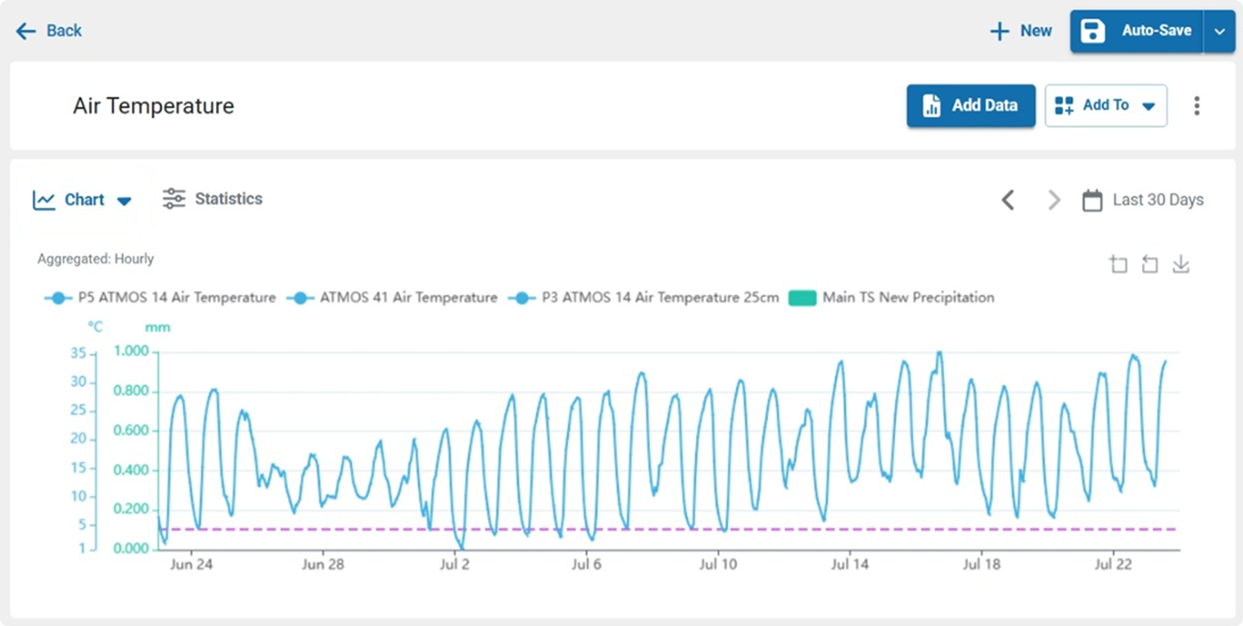
Task: Open the calendar icon for date range
Action: click(x=1092, y=200)
